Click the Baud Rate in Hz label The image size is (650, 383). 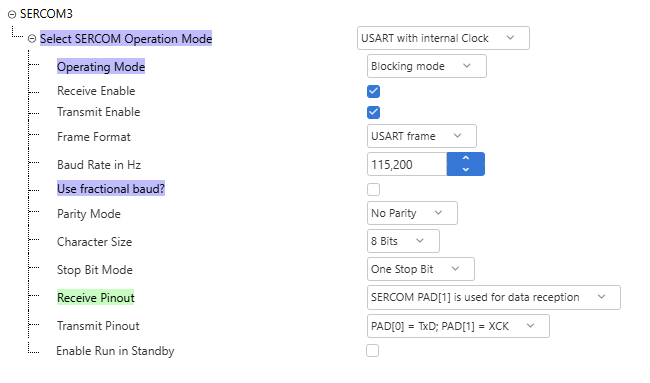(99, 165)
